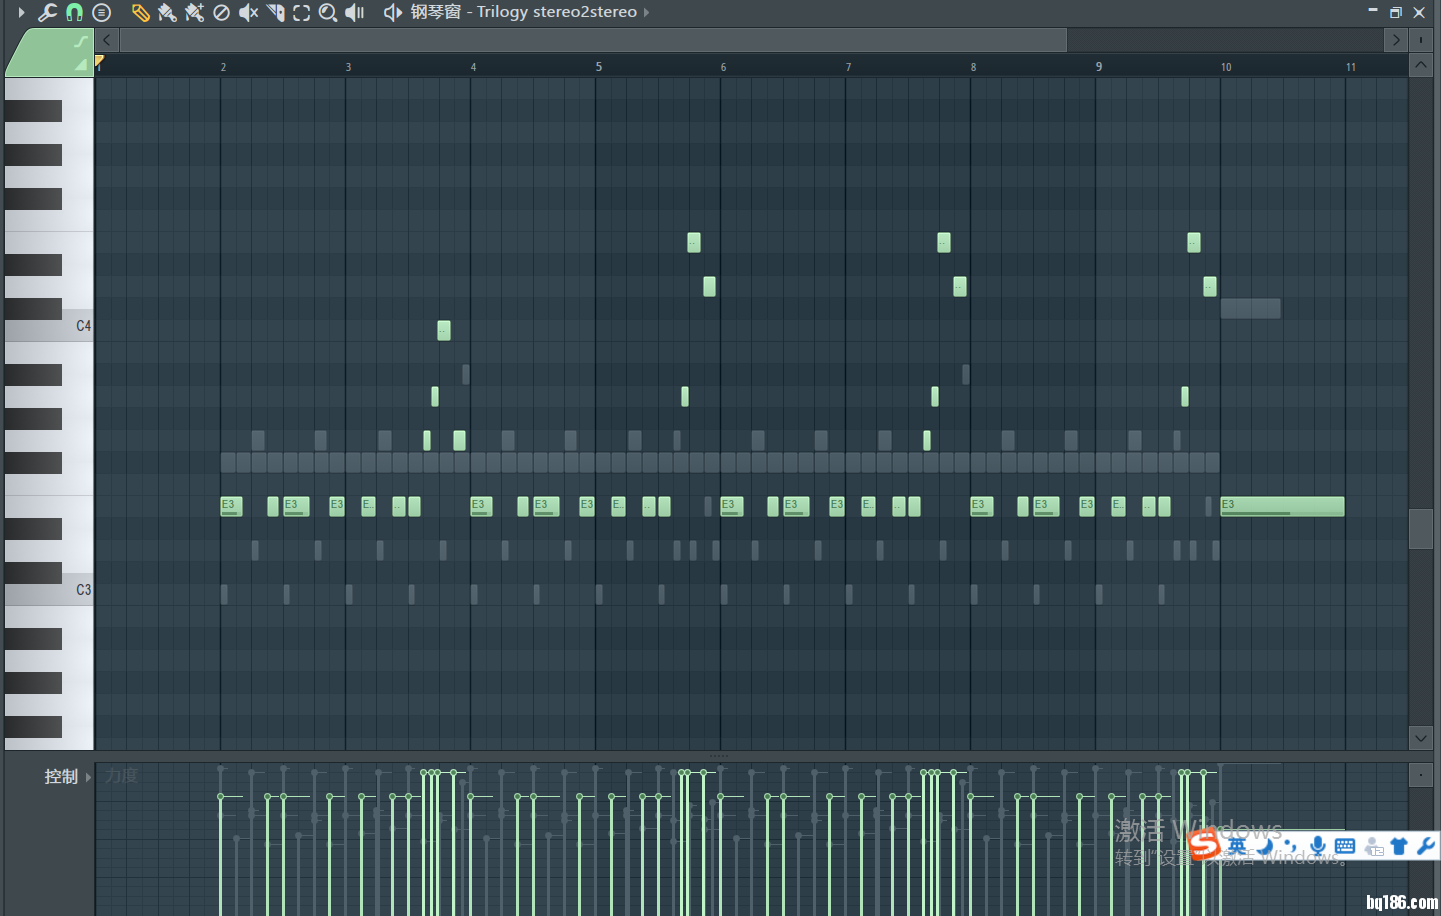Switch the 英 language mode in Sogou bar
1441x916 pixels.
1237,846
